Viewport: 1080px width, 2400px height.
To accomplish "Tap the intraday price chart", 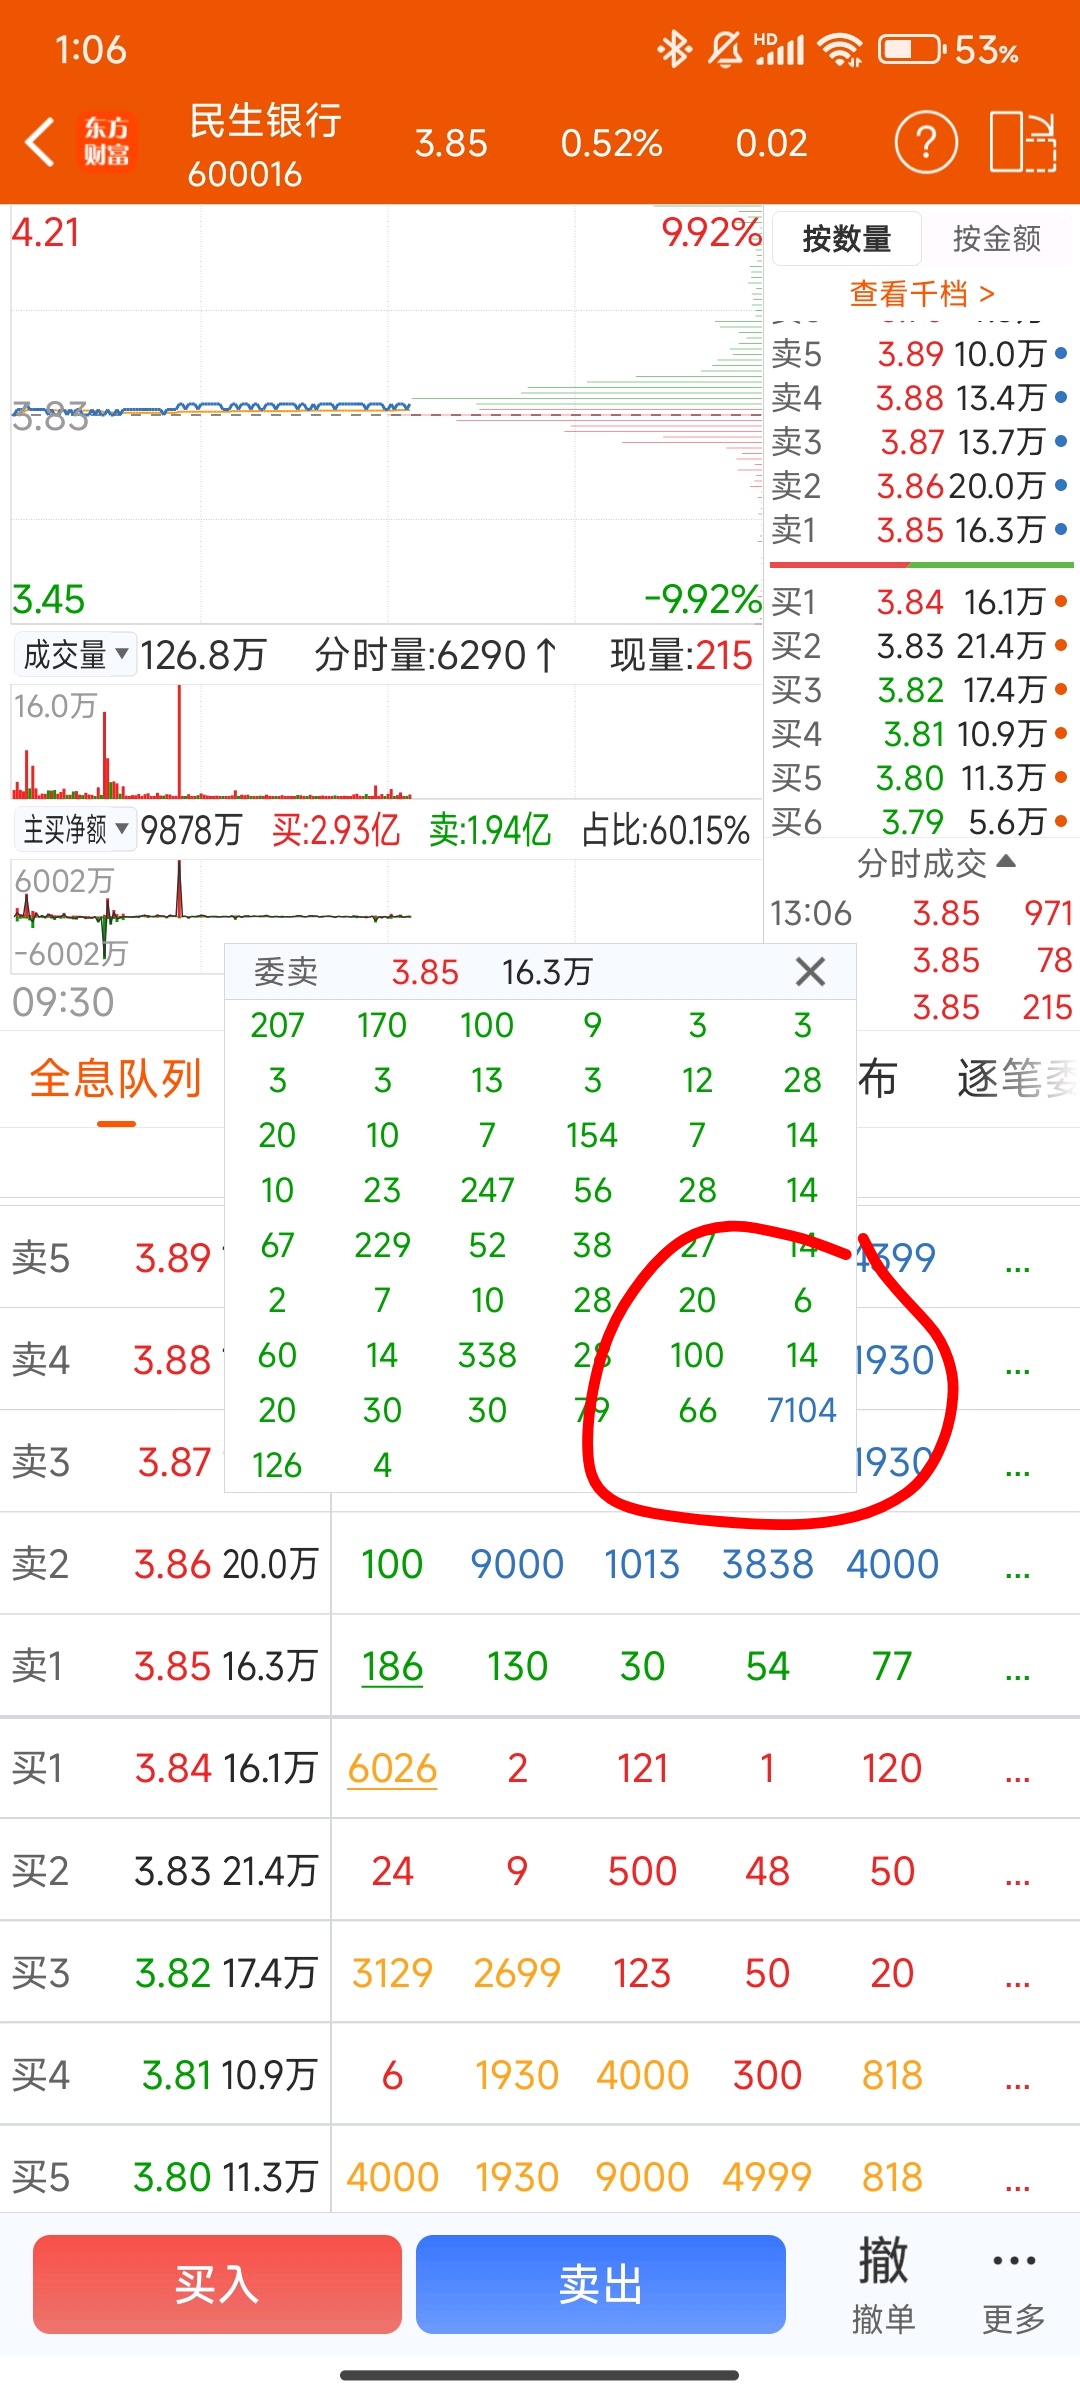I will (386, 414).
